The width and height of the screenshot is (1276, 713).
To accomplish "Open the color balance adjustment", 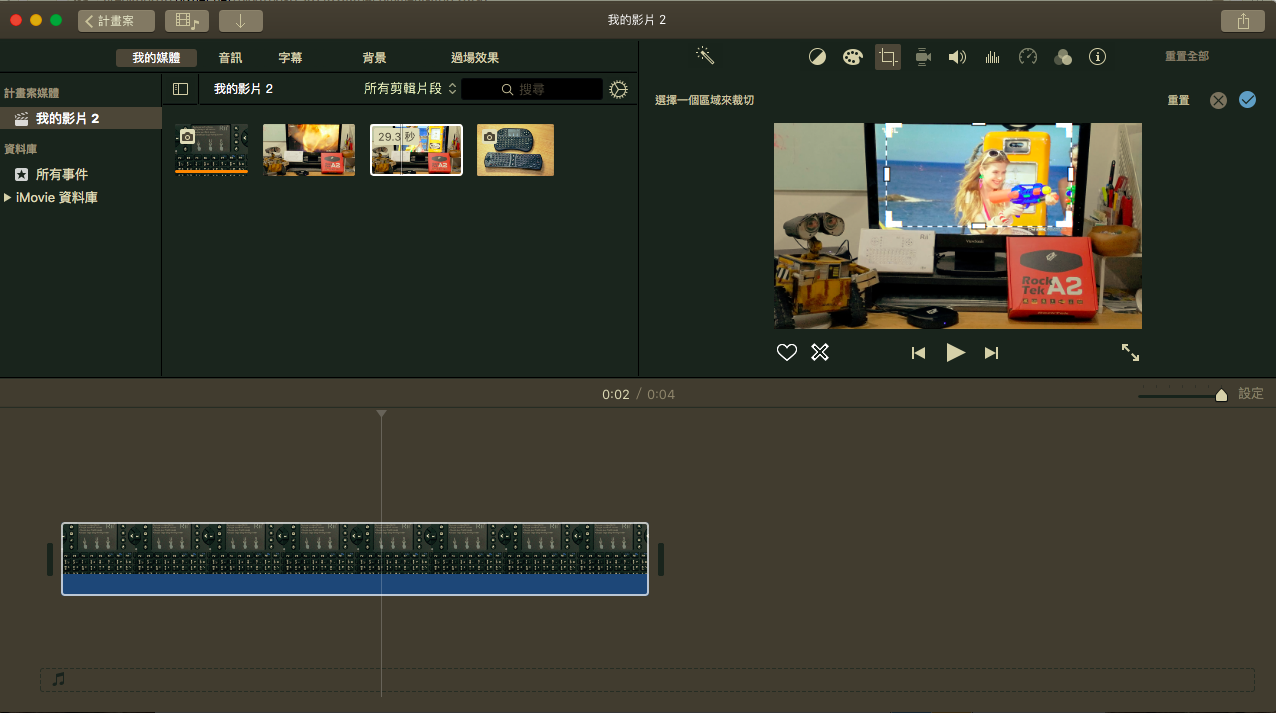I will tap(817, 57).
